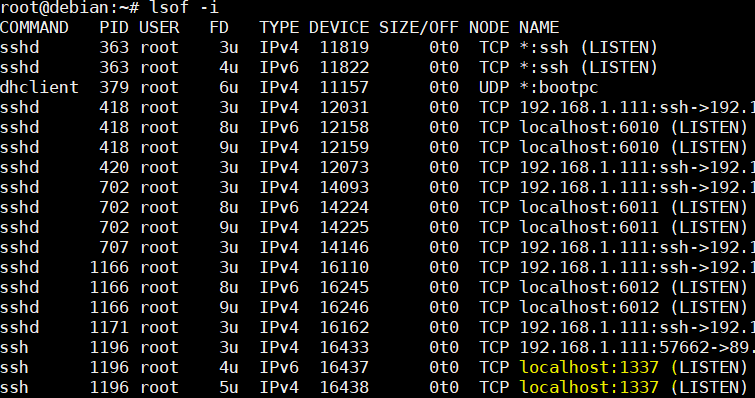The height and width of the screenshot is (398, 755).
Task: Click PID 1171 in sshd row
Action: tap(109, 327)
